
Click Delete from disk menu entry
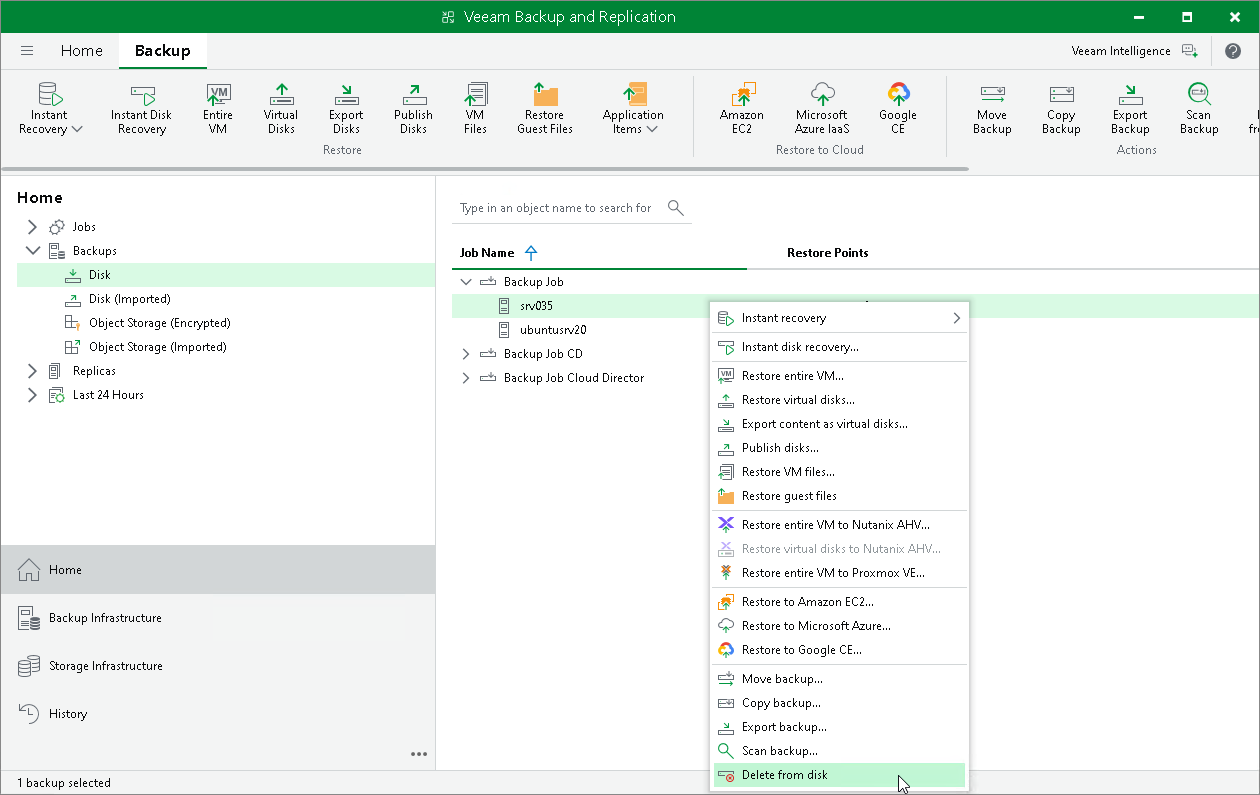(839, 775)
